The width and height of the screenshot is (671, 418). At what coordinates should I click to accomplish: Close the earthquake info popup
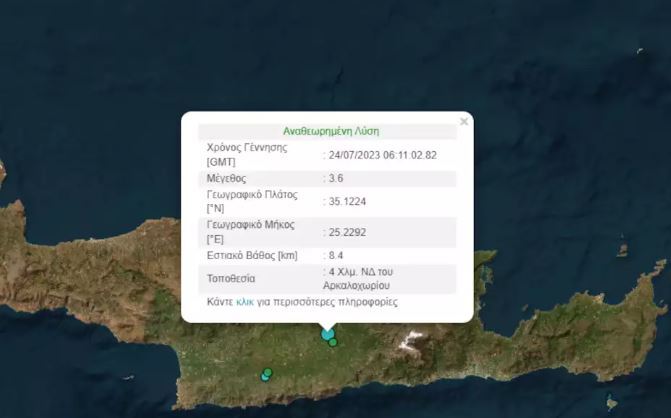tap(463, 122)
